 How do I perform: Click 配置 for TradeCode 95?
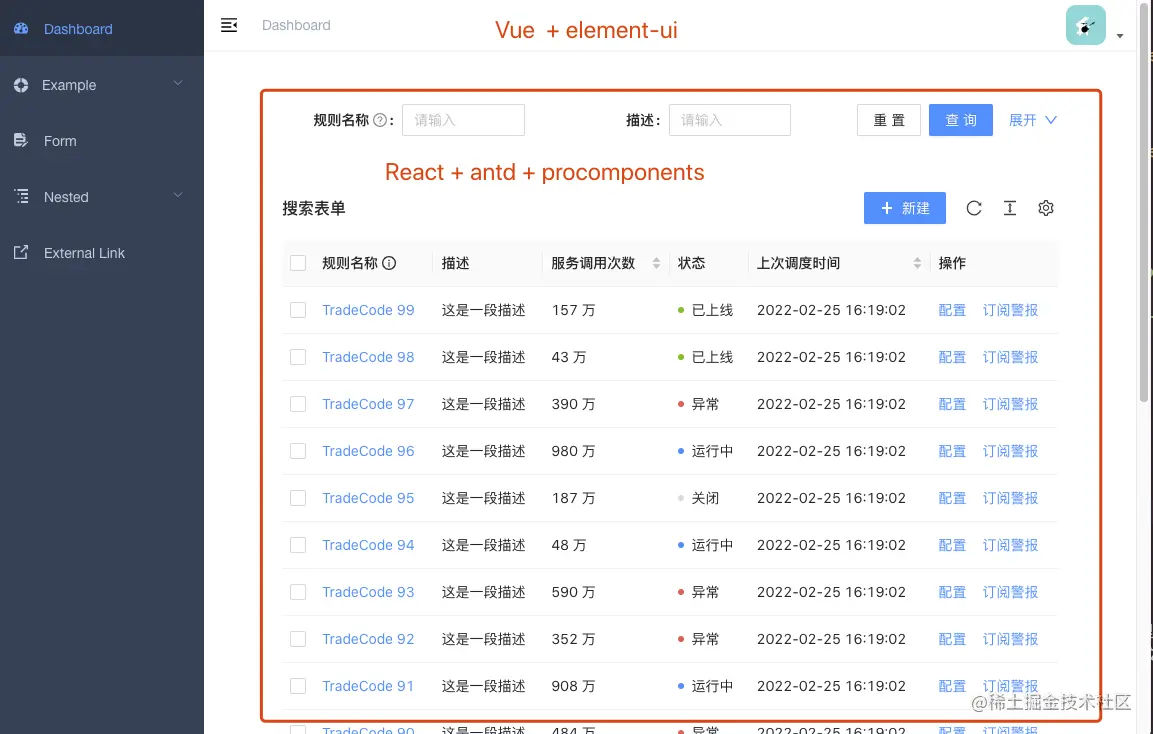point(952,498)
